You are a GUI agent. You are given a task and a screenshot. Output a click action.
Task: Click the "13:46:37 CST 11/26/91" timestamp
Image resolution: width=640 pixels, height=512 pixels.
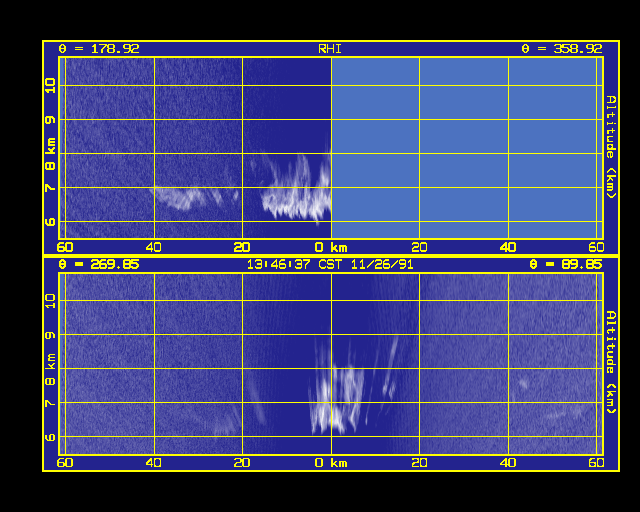[x=330, y=265]
